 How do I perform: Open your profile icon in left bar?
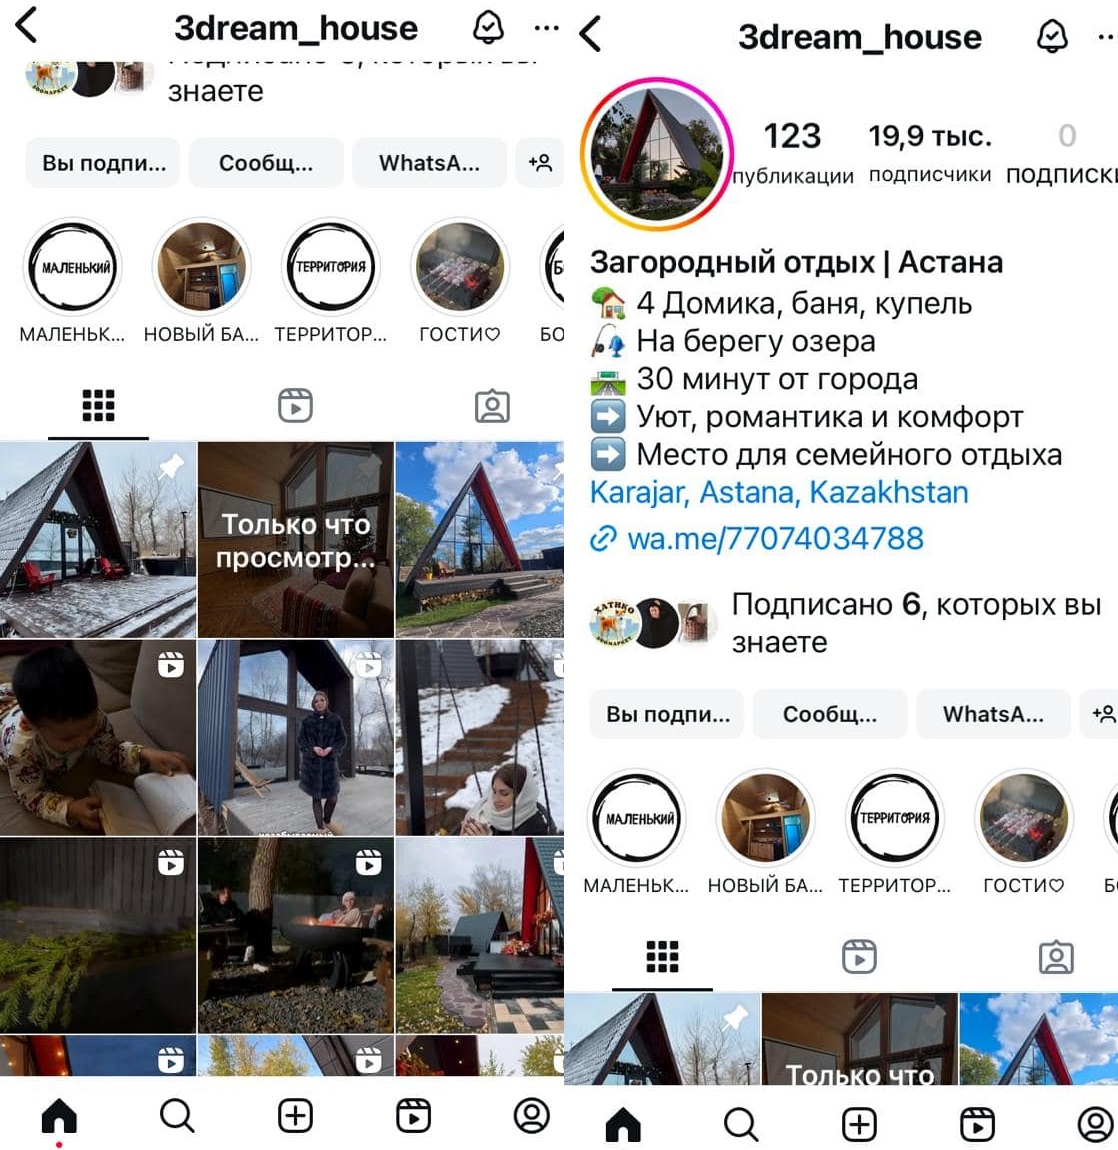532,1116
